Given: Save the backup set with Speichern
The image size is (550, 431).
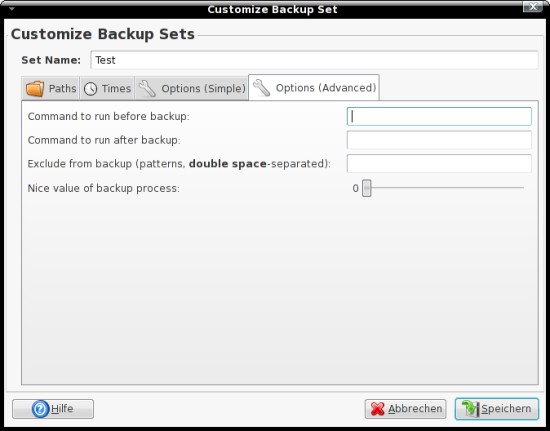Looking at the screenshot, I should pos(497,409).
